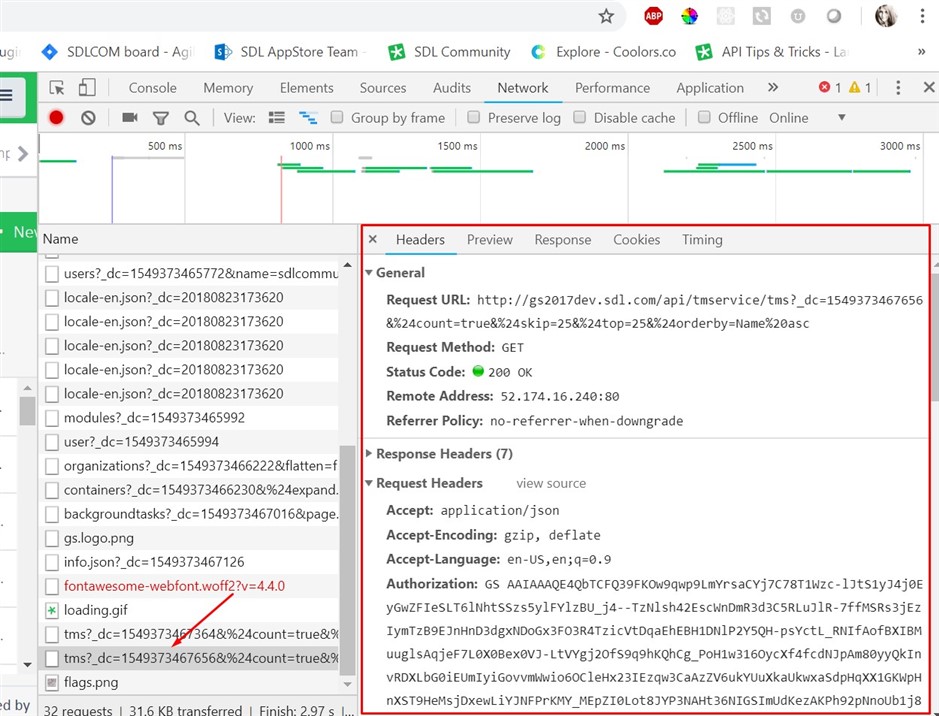This screenshot has width=939, height=716.
Task: Select the organizations request row
Action: [x=191, y=466]
